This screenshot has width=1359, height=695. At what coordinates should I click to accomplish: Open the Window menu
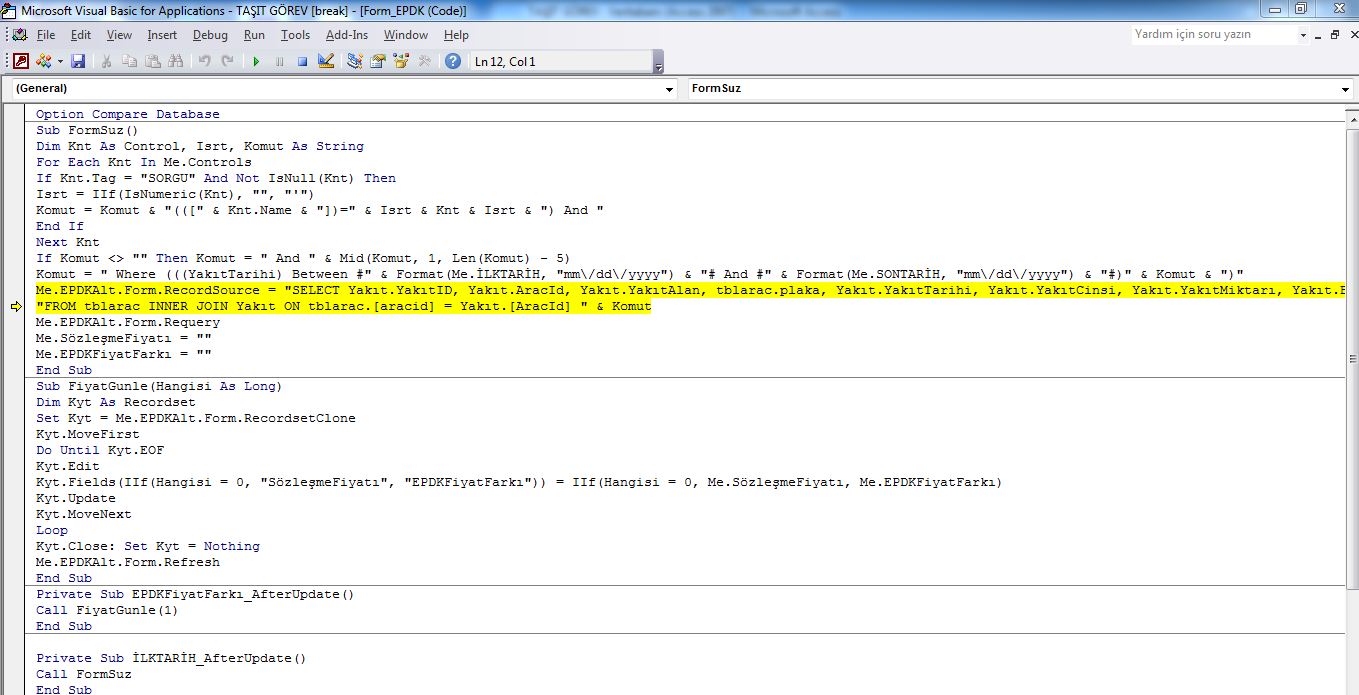point(406,35)
